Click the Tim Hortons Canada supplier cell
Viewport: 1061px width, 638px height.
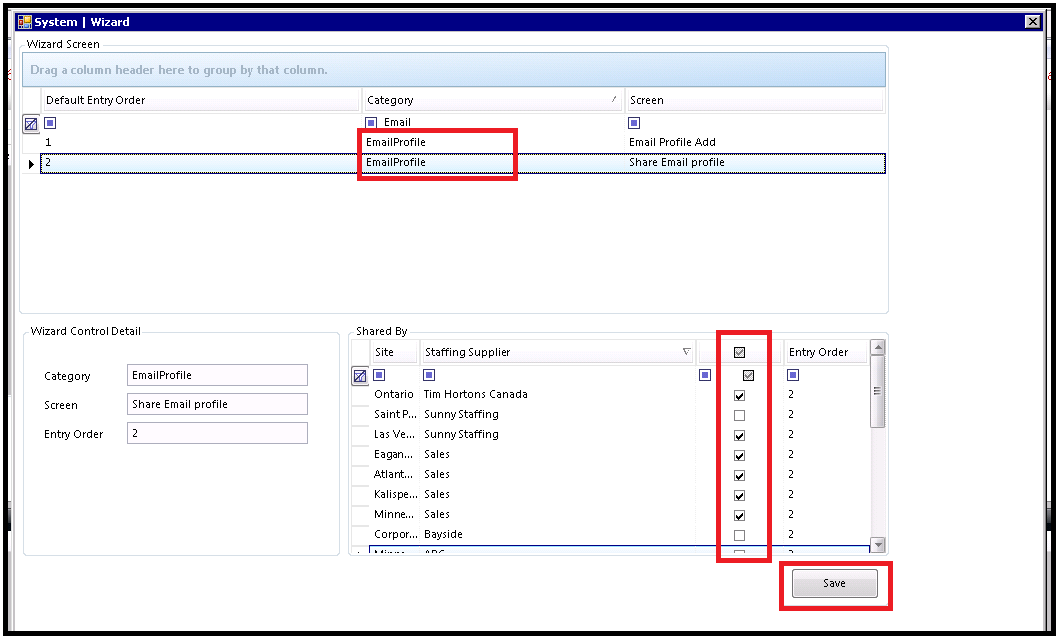click(x=558, y=394)
